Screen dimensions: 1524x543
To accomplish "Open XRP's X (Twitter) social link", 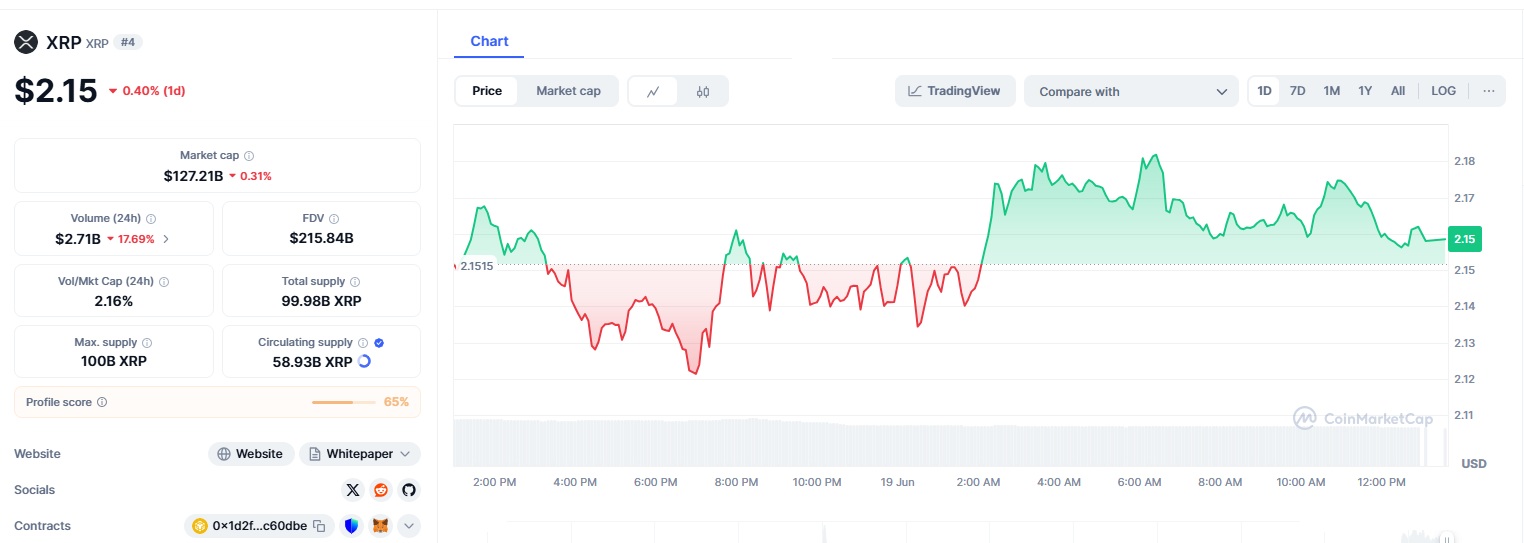I will tap(352, 490).
